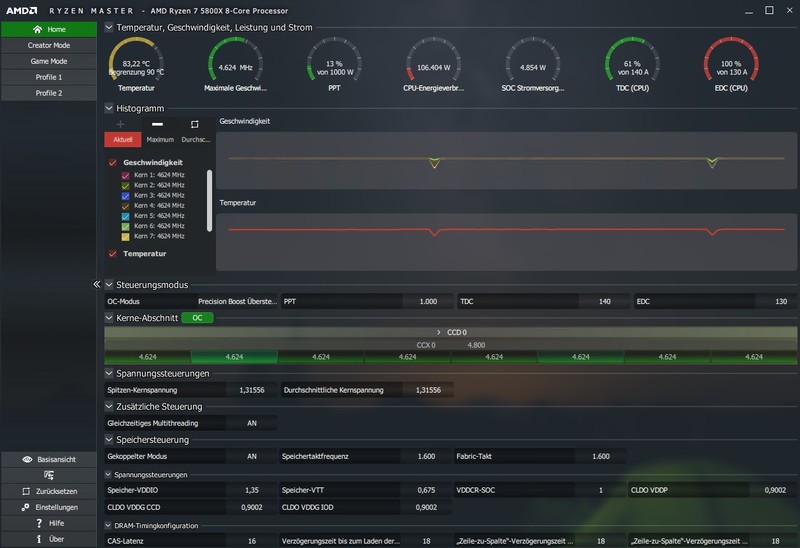This screenshot has width=800, height=548.
Task: Collapse the Speichersteuerung section
Action: (x=109, y=439)
